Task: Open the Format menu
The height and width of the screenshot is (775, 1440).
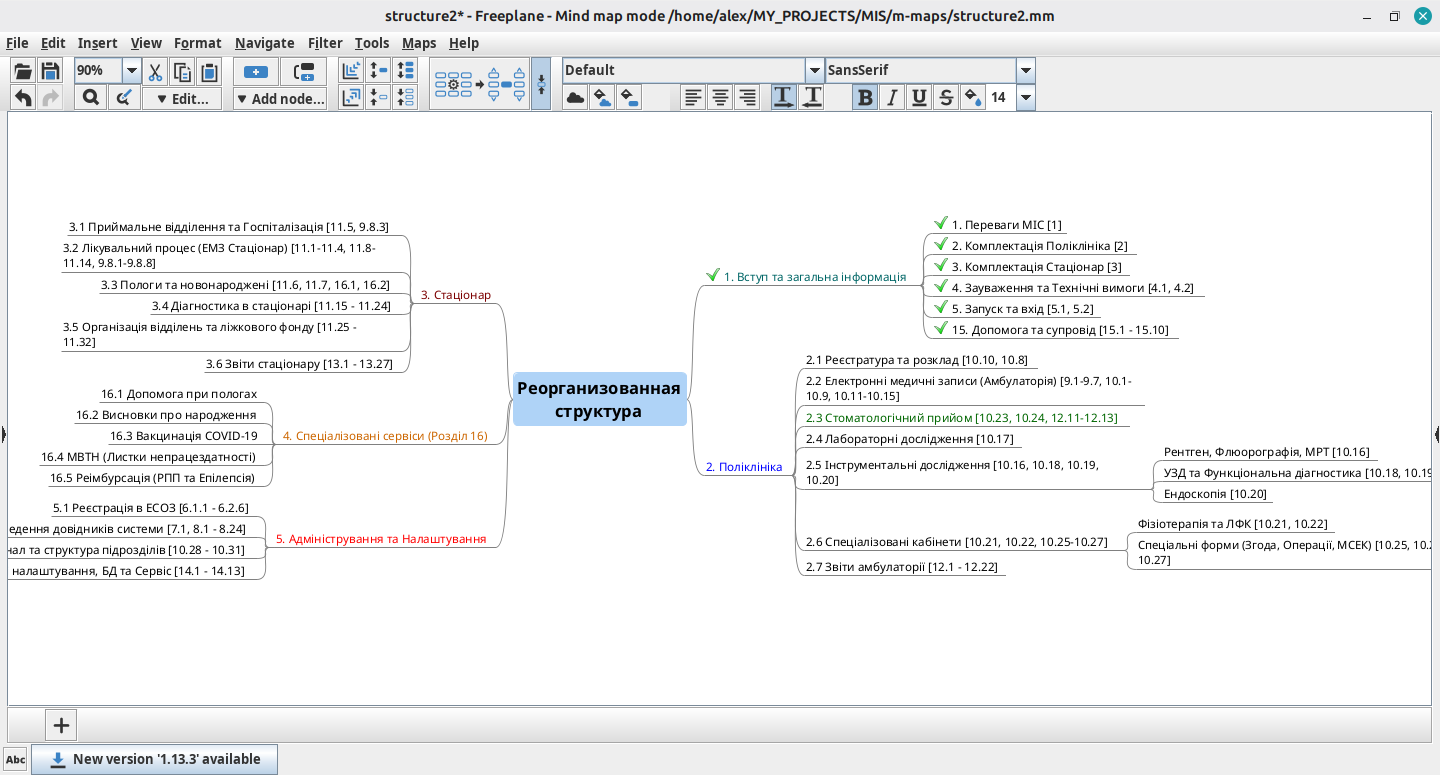Action: 198,43
